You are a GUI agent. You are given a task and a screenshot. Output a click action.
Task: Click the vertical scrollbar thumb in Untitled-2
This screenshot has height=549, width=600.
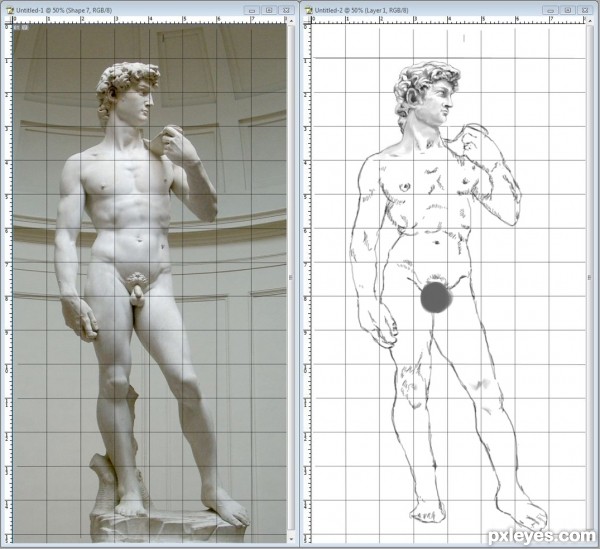click(x=590, y=277)
